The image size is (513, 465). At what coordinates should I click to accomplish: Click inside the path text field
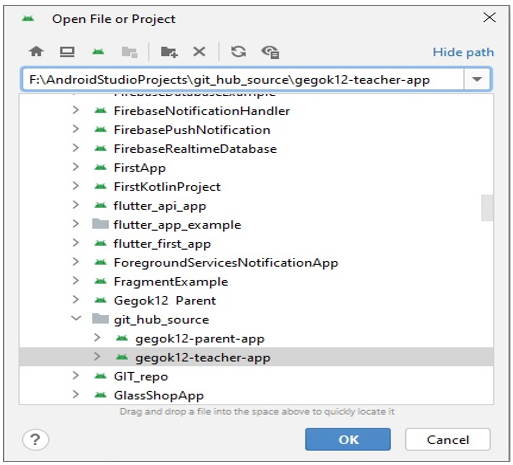coord(243,80)
